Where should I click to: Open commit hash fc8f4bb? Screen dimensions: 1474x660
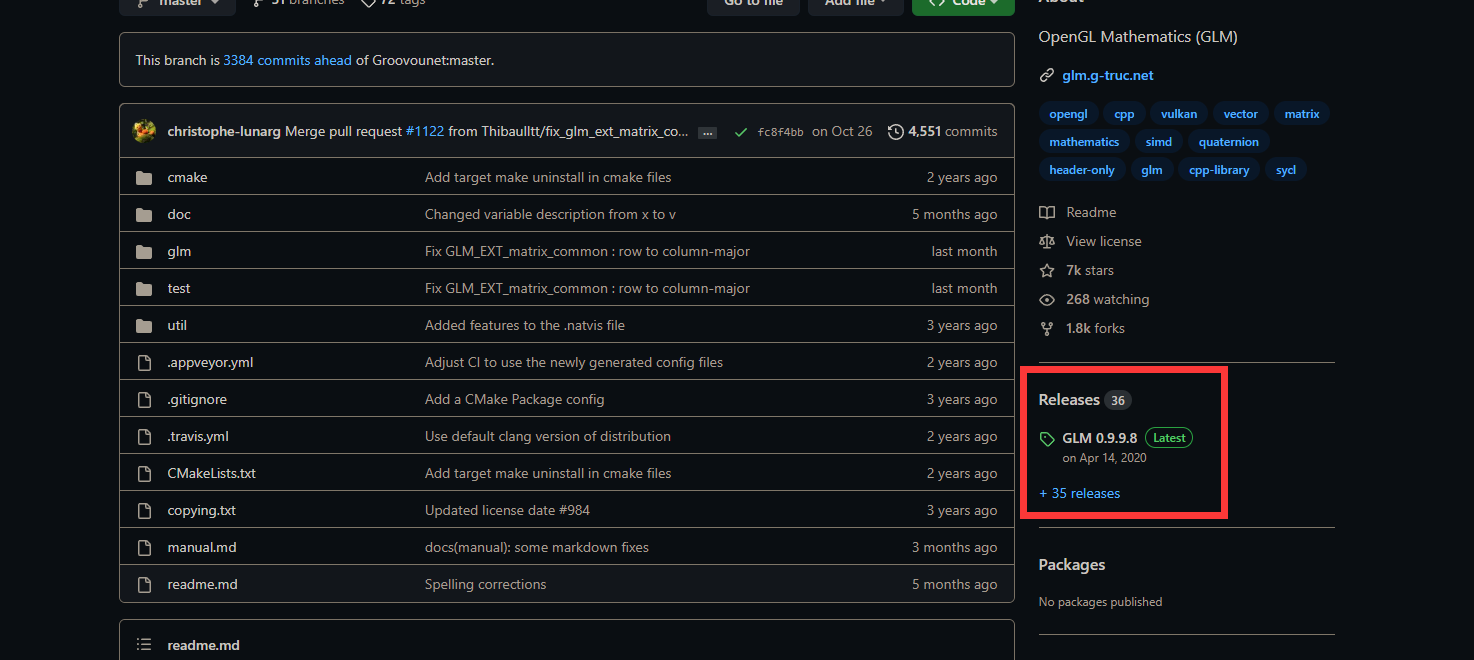780,132
